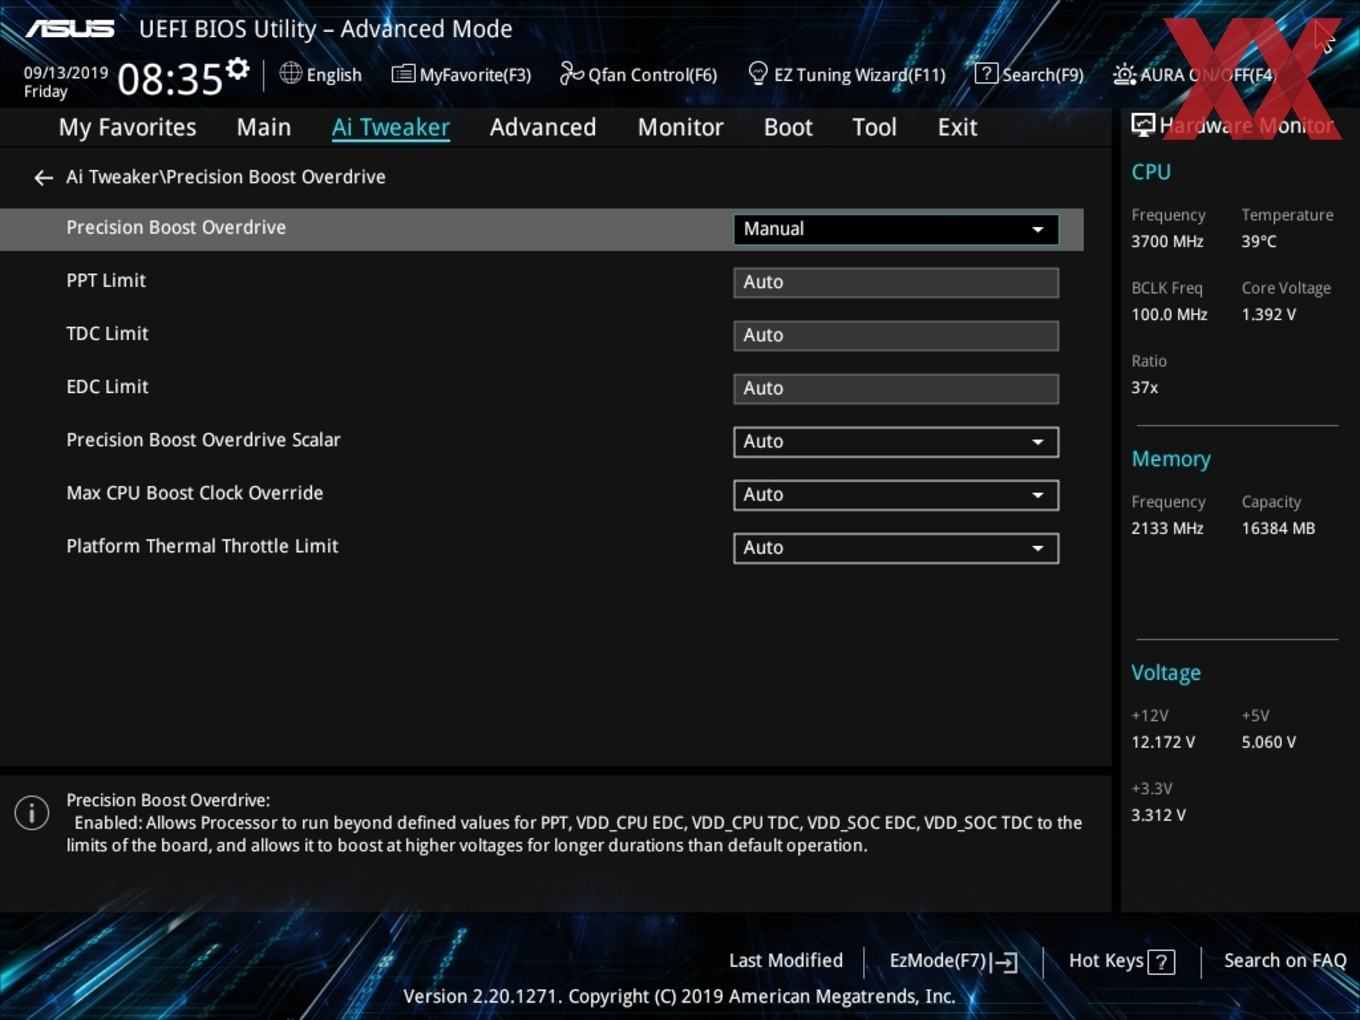Click Last Modified button
Image resolution: width=1360 pixels, height=1020 pixels.
coord(786,961)
